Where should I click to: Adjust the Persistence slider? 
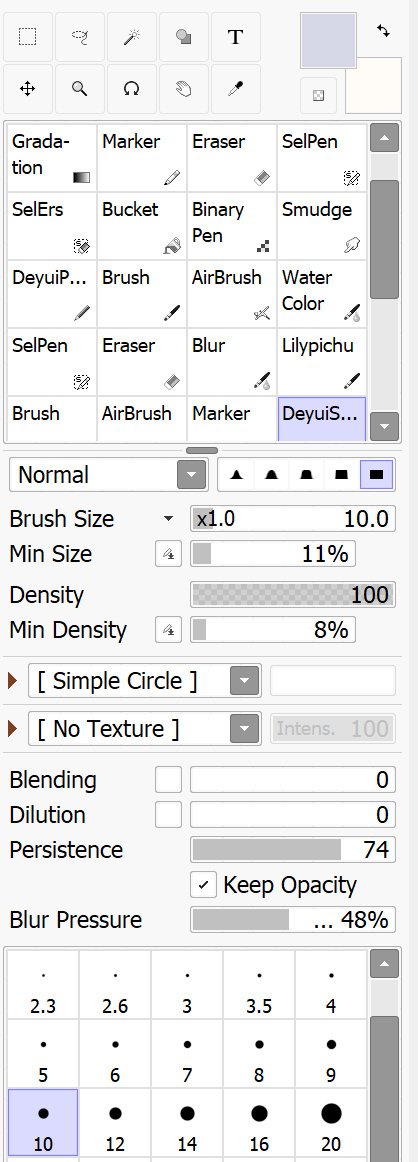pos(293,849)
